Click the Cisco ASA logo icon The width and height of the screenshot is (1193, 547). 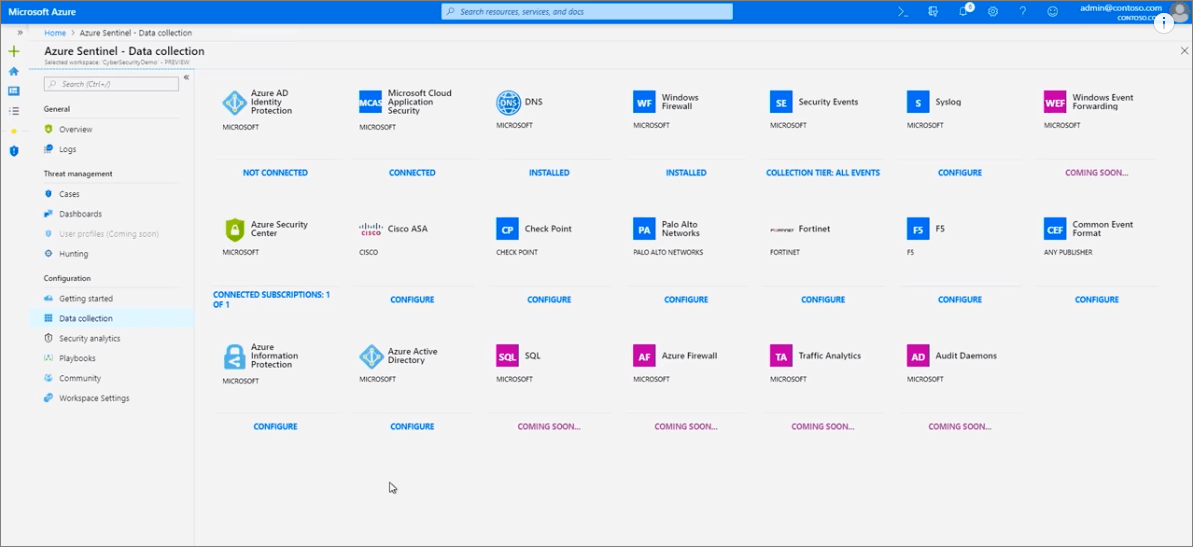click(371, 229)
